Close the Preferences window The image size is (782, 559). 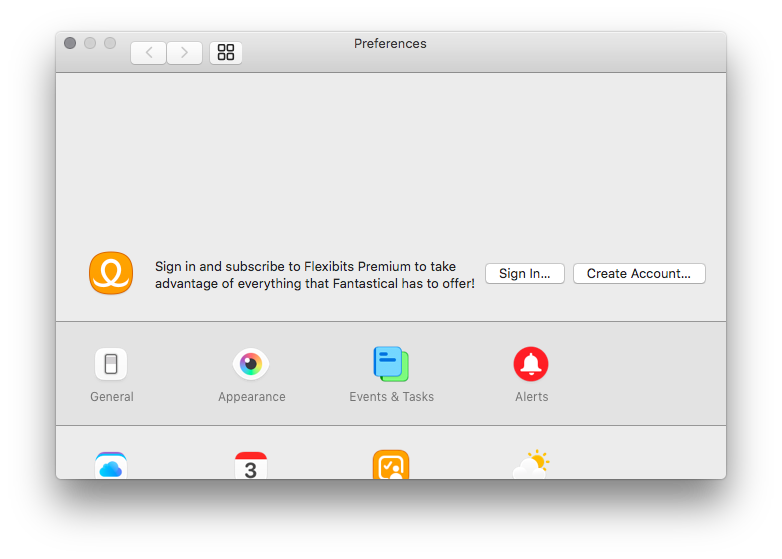pos(70,43)
